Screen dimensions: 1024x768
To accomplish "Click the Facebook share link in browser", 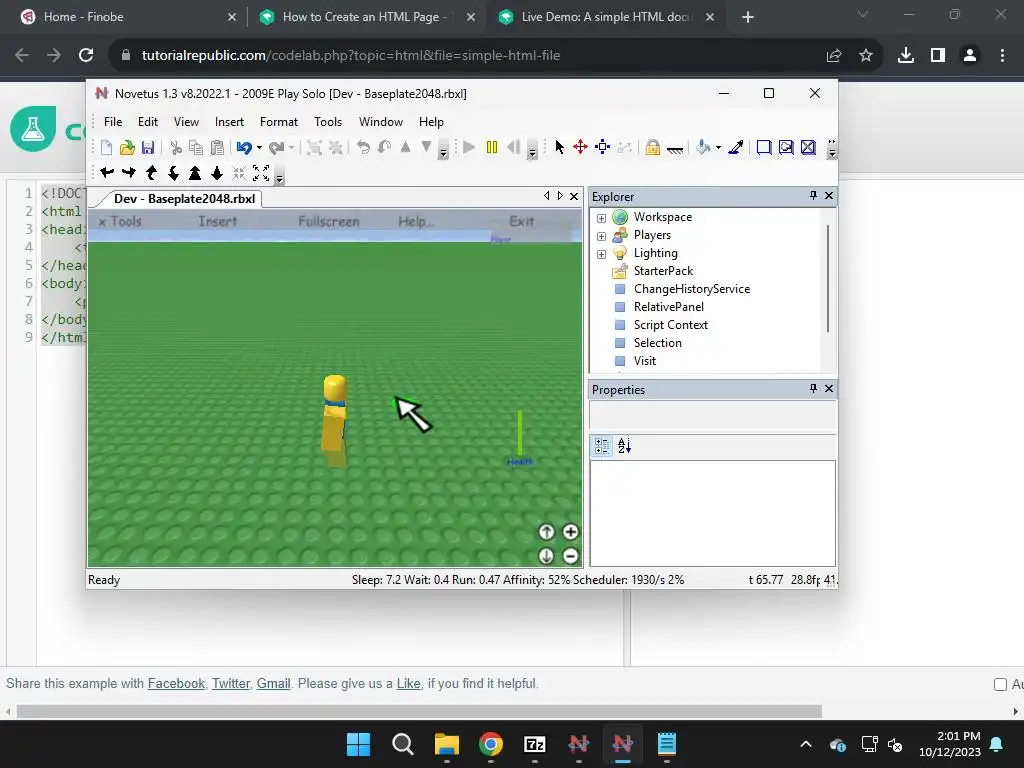I will click(176, 683).
